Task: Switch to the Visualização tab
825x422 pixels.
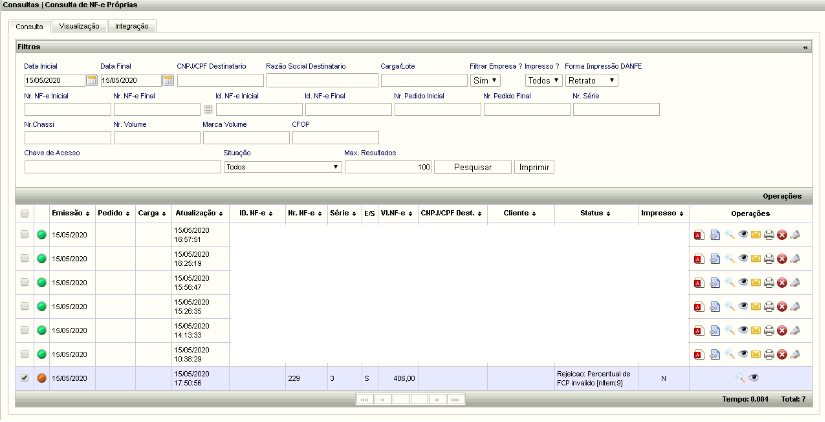Action: (x=79, y=26)
